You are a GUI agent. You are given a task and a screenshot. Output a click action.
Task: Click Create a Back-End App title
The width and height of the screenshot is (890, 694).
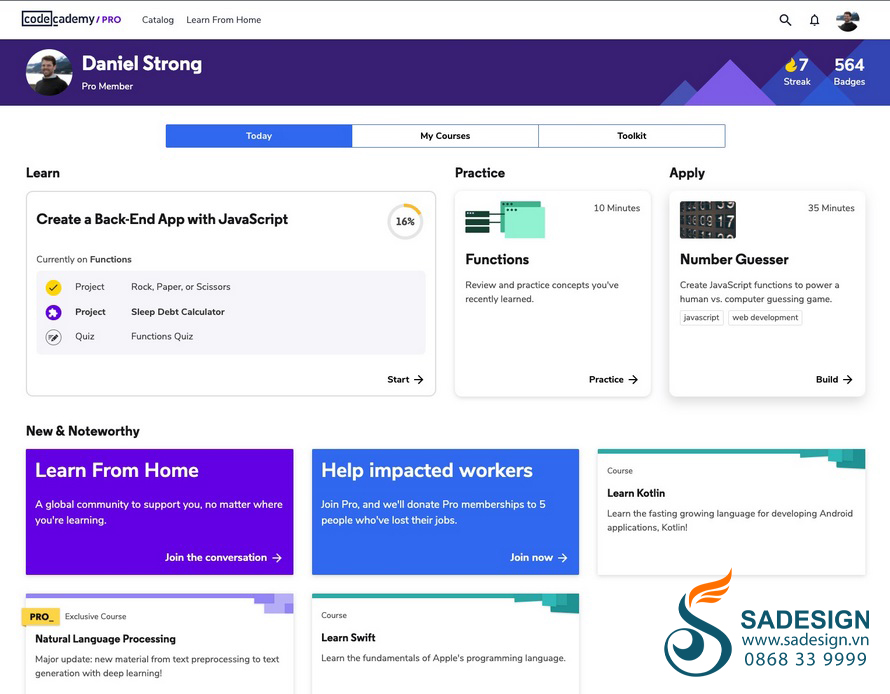[162, 220]
